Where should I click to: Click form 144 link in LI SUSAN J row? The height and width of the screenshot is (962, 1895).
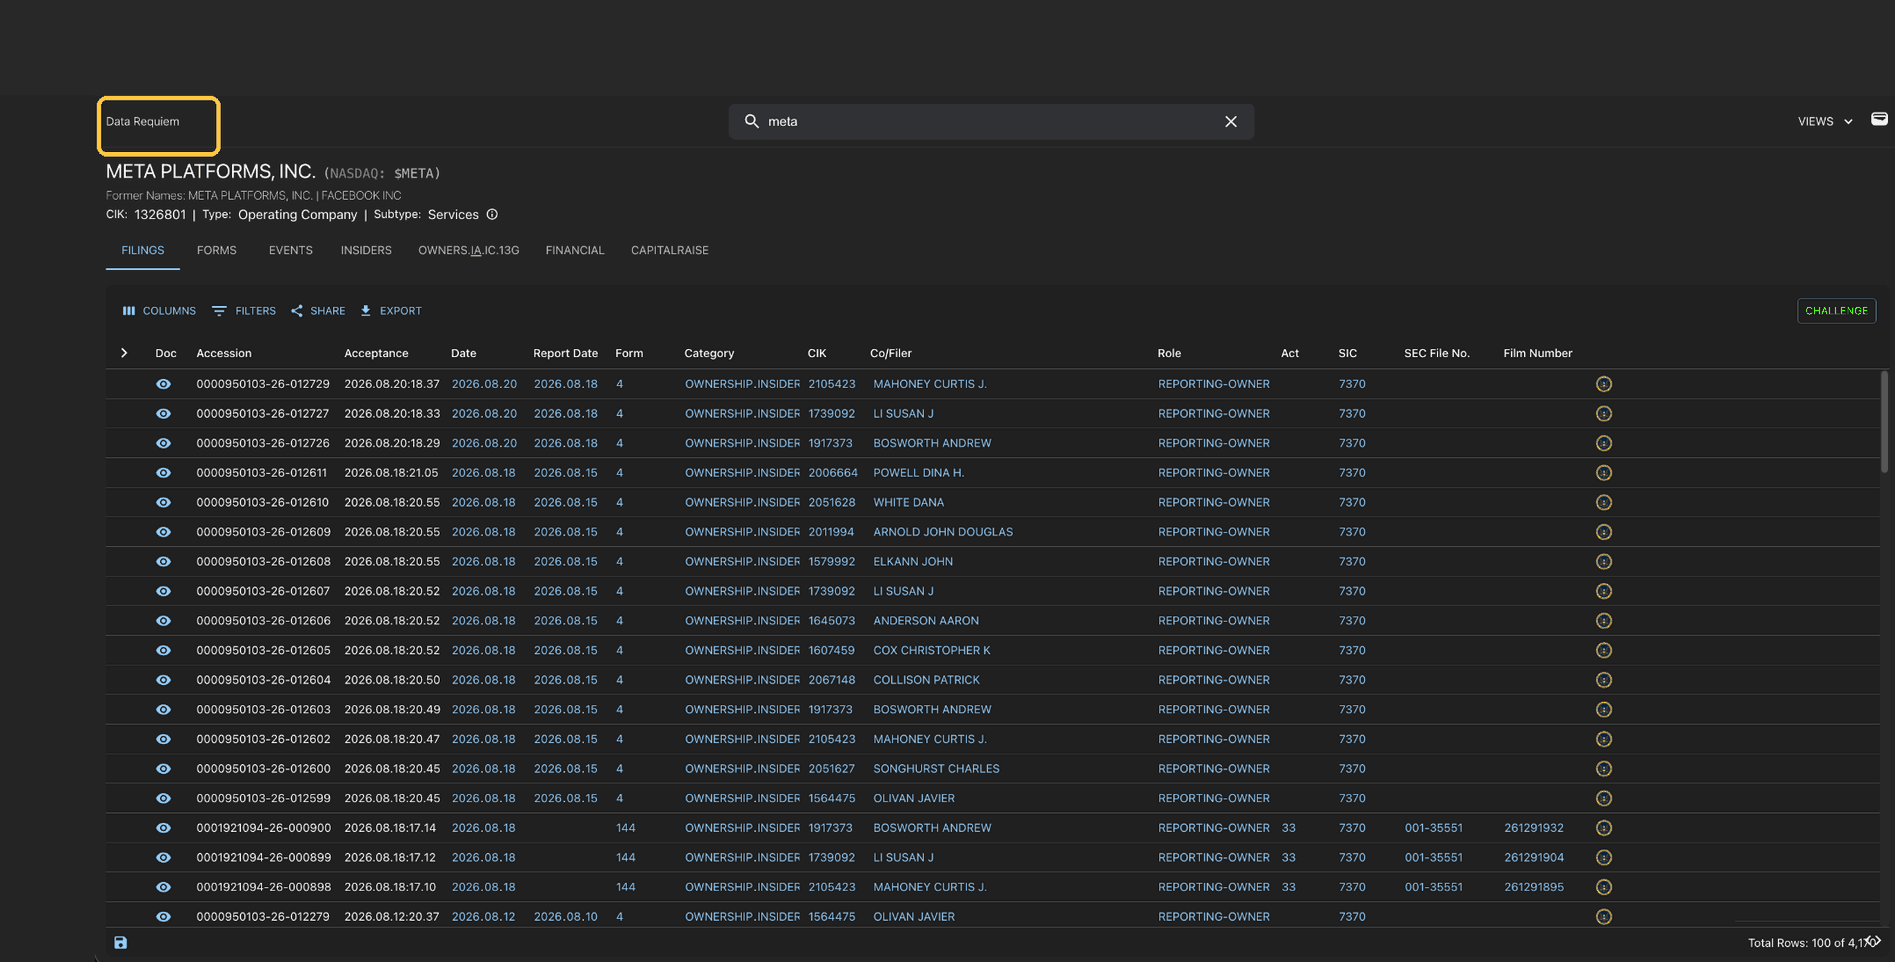click(626, 858)
